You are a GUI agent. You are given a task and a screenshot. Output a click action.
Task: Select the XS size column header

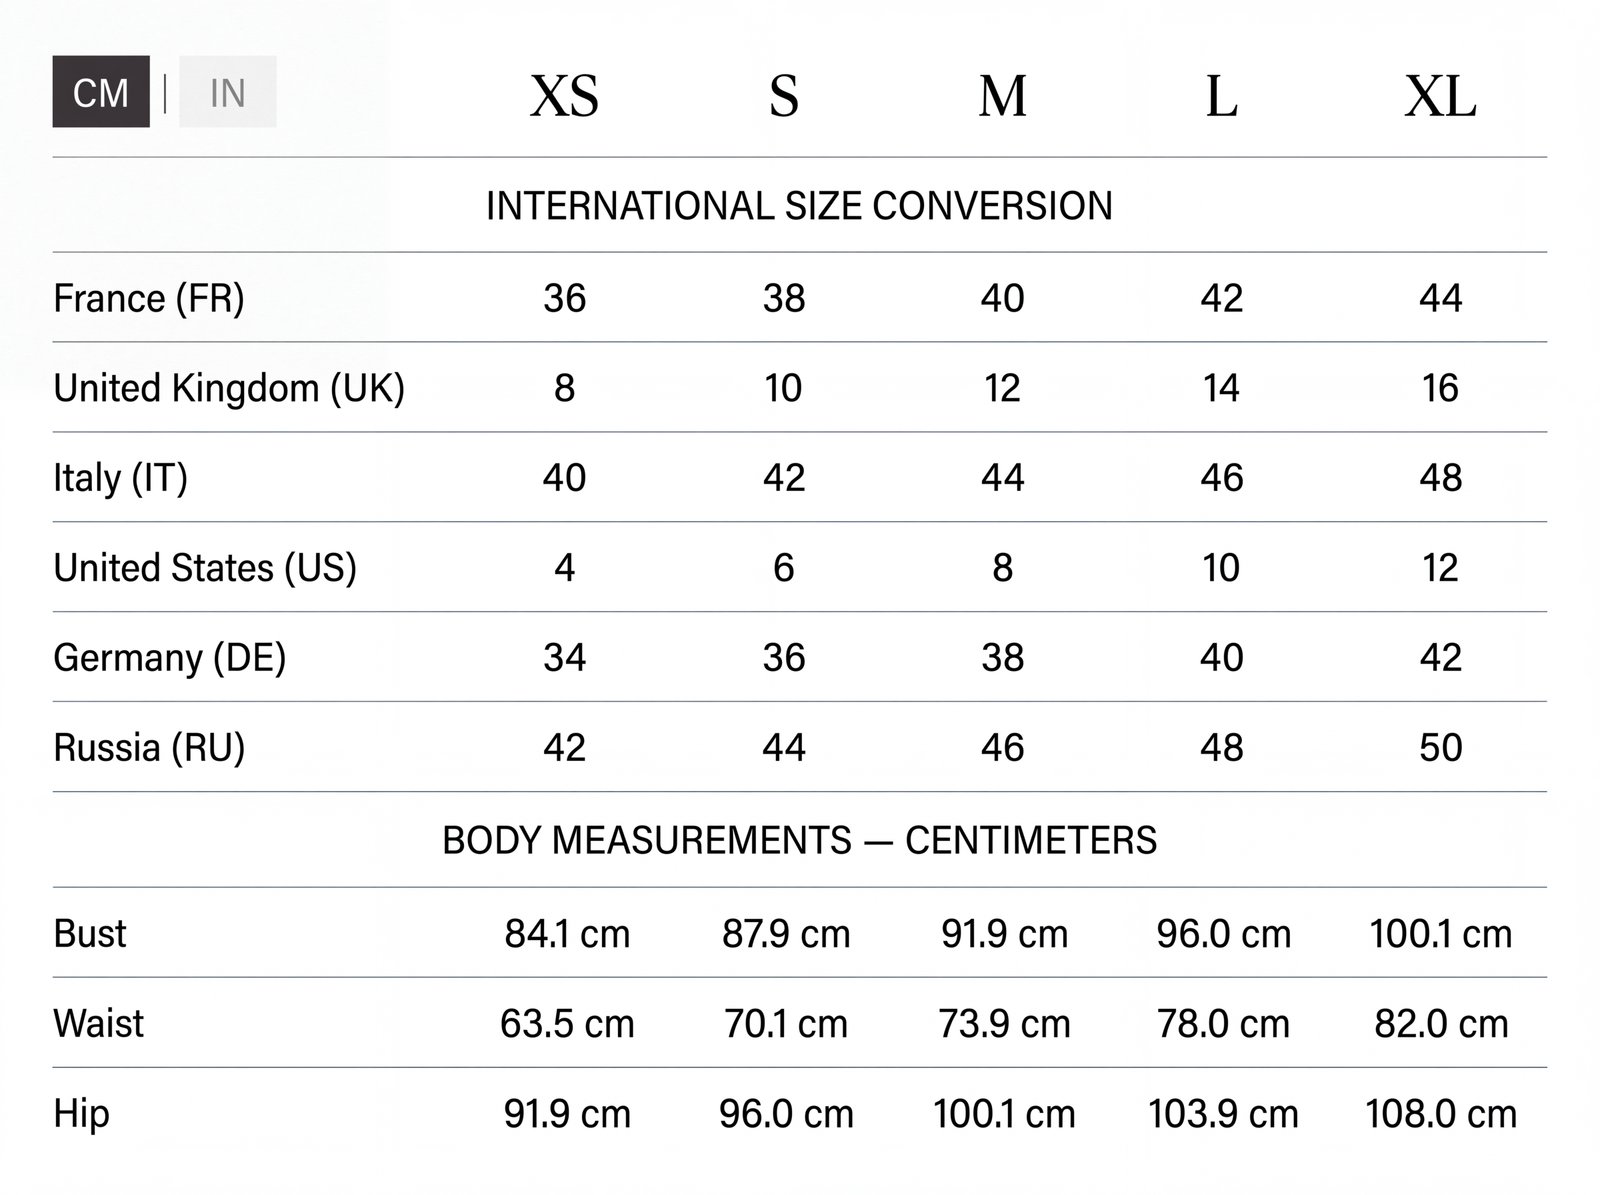(x=564, y=96)
